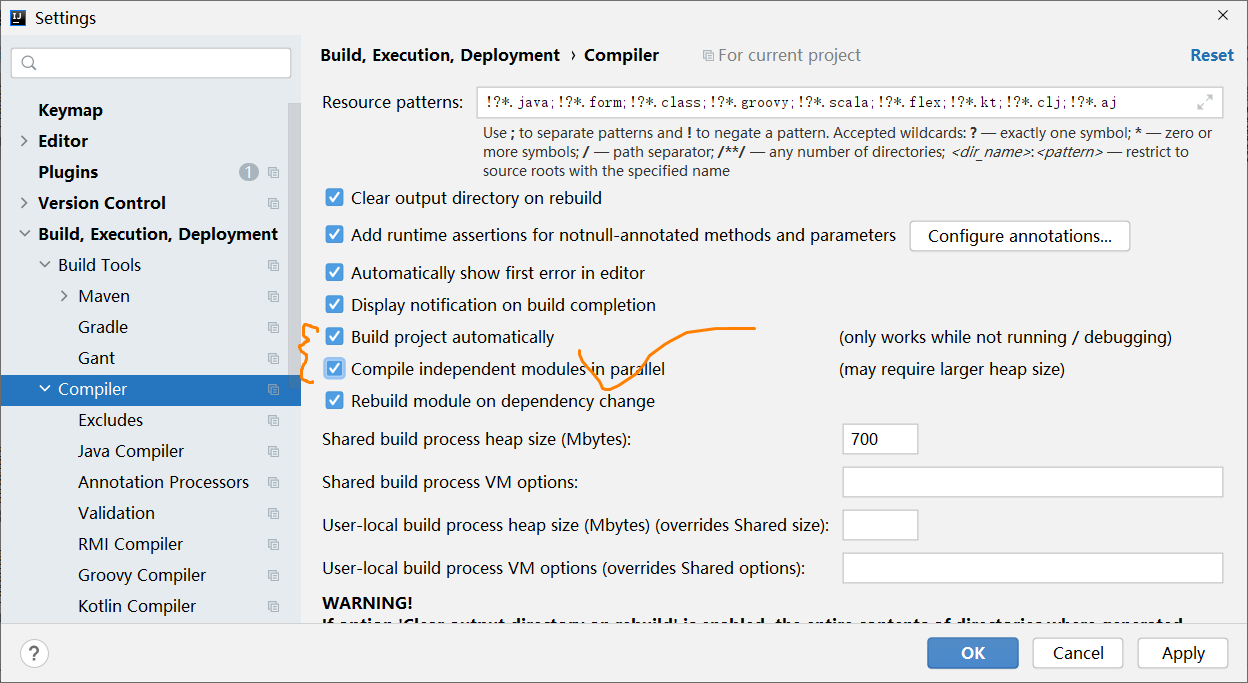Click project-level icon beside Maven
Screen dimensions: 1248x683
273,296
